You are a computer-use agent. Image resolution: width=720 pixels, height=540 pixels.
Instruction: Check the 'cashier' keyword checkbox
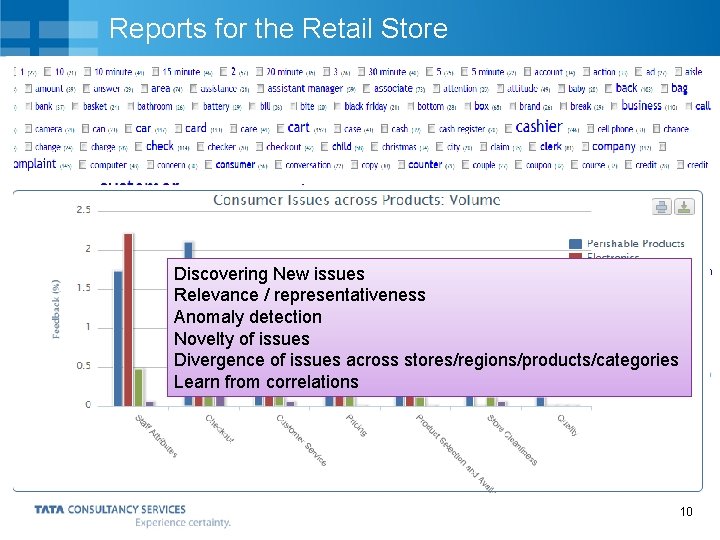(x=509, y=129)
